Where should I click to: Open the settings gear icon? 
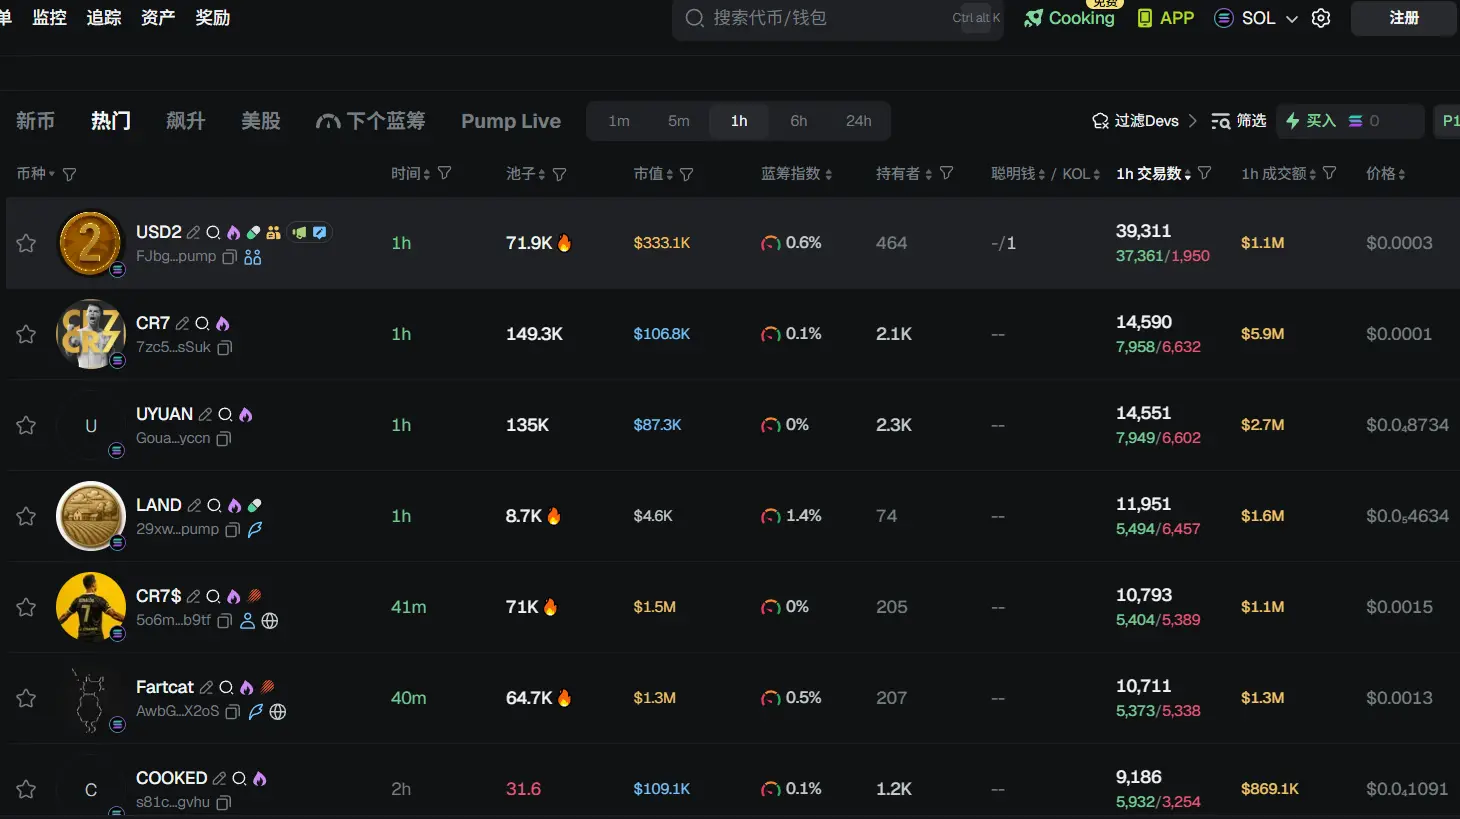coord(1321,18)
